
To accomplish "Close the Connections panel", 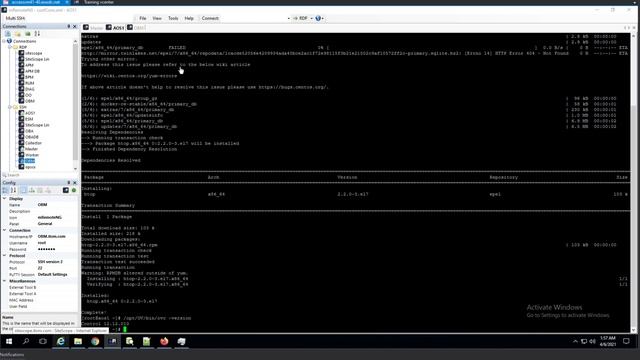I will tap(75, 27).
